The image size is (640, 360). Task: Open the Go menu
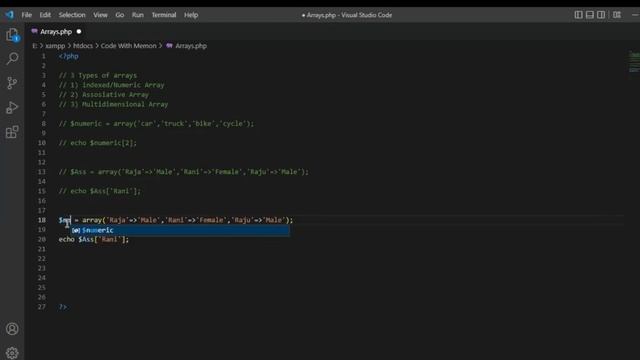[x=120, y=15]
